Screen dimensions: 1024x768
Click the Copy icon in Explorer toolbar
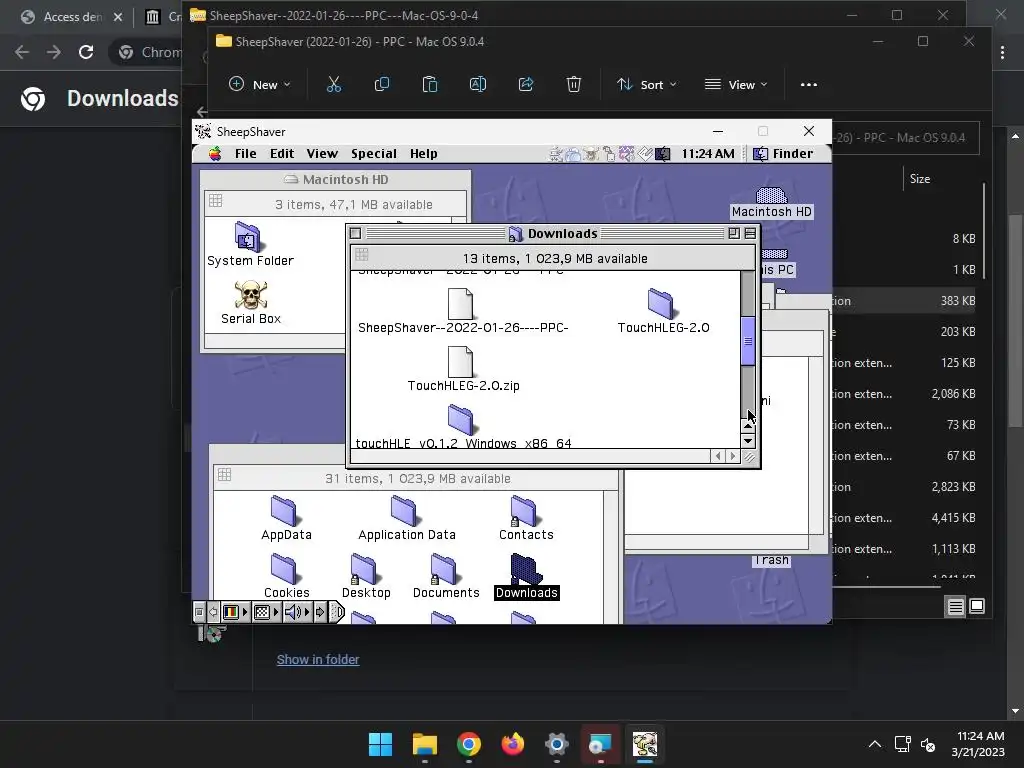[x=381, y=84]
